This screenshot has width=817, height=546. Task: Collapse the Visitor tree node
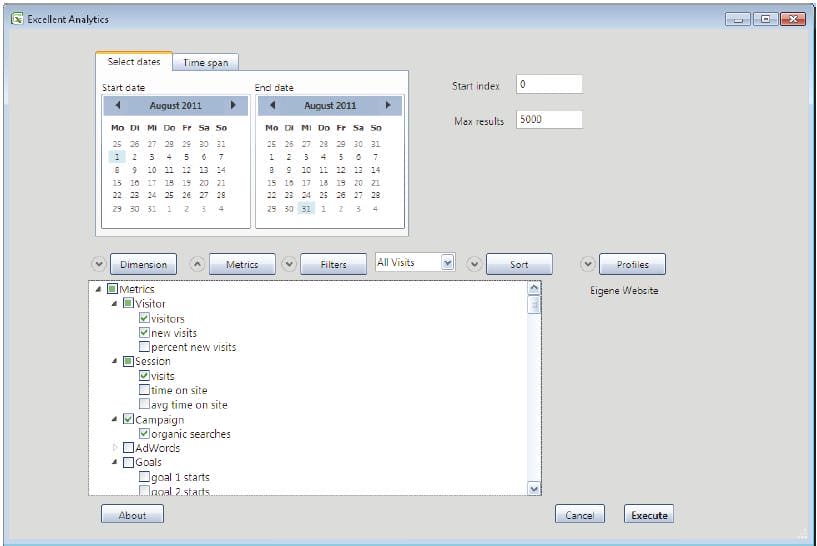click(x=115, y=304)
